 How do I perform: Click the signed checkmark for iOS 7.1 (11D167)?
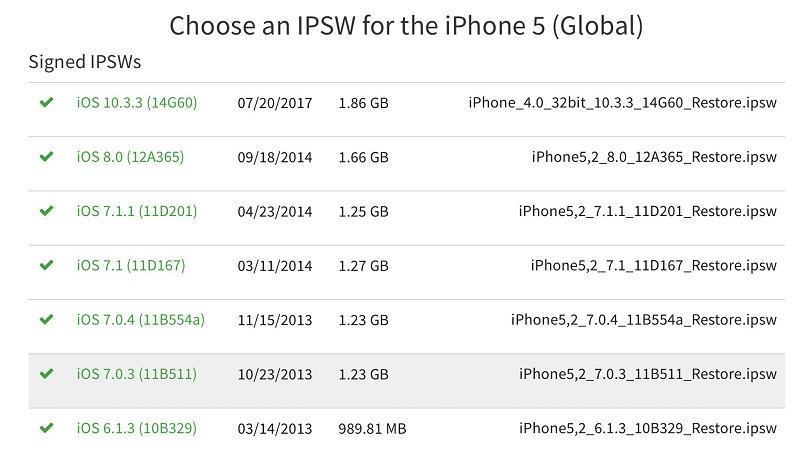click(46, 265)
